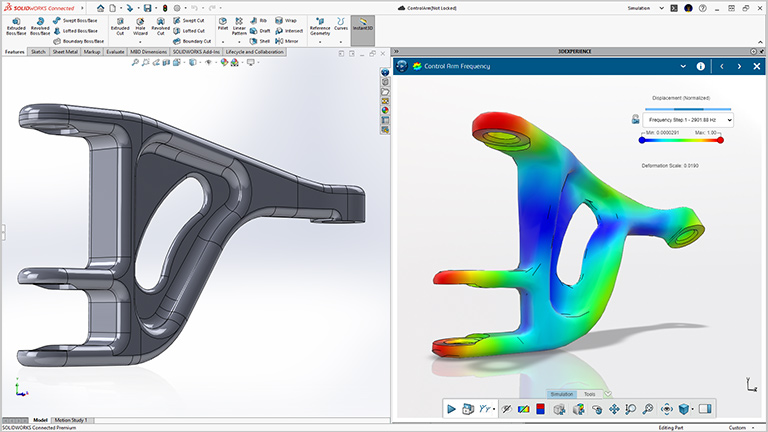768x432 pixels.
Task: Switch to the Sheet Metal tab
Action: coord(65,51)
